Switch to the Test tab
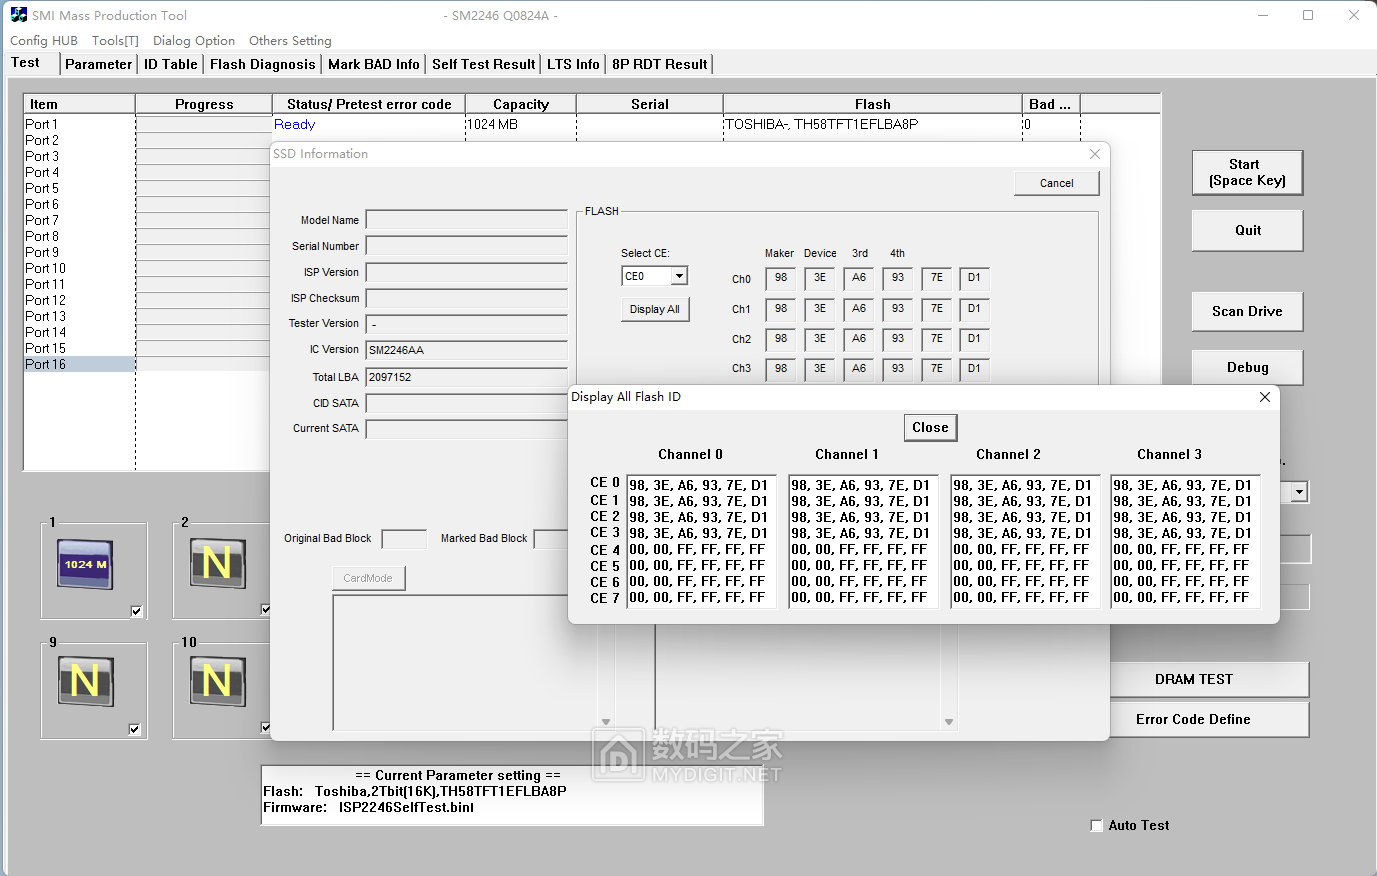This screenshot has height=876, width=1377. [26, 62]
